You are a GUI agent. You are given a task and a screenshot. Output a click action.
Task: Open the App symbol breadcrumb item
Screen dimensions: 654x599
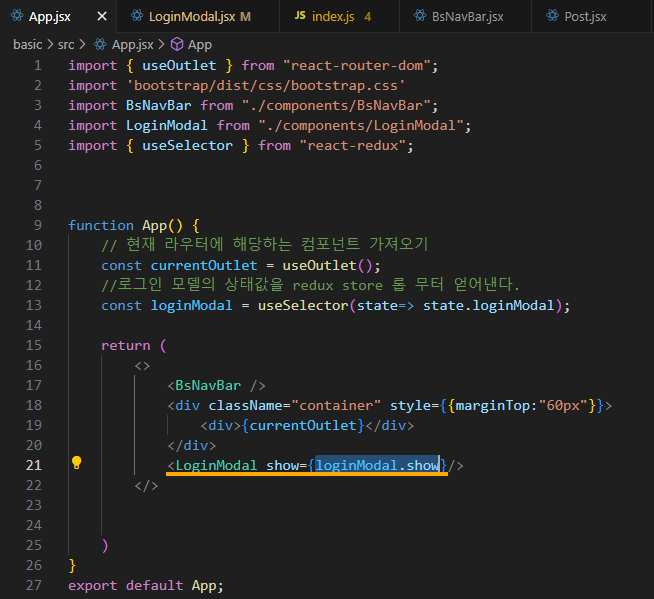pos(199,44)
